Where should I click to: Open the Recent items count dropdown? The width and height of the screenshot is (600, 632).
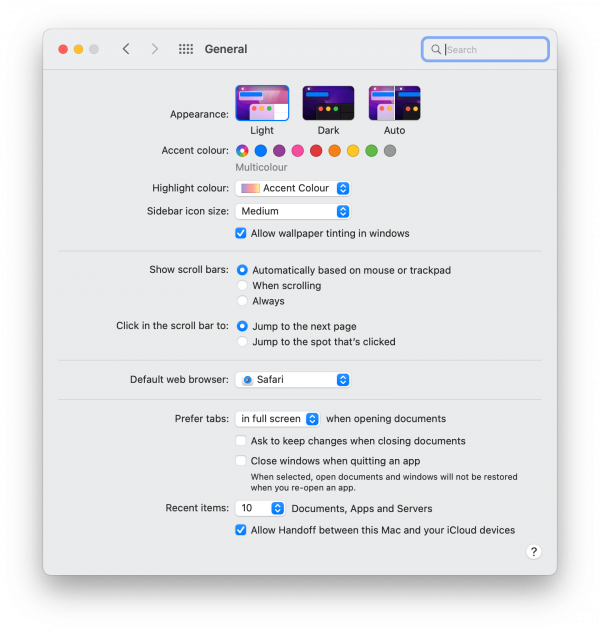click(260, 508)
